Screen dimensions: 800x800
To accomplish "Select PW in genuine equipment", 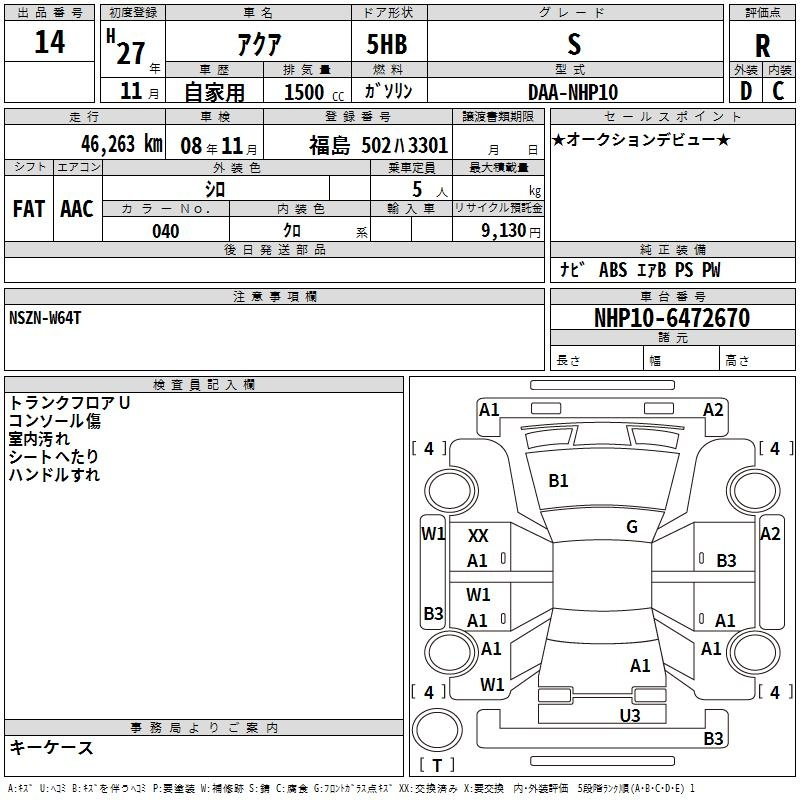I will coord(711,270).
